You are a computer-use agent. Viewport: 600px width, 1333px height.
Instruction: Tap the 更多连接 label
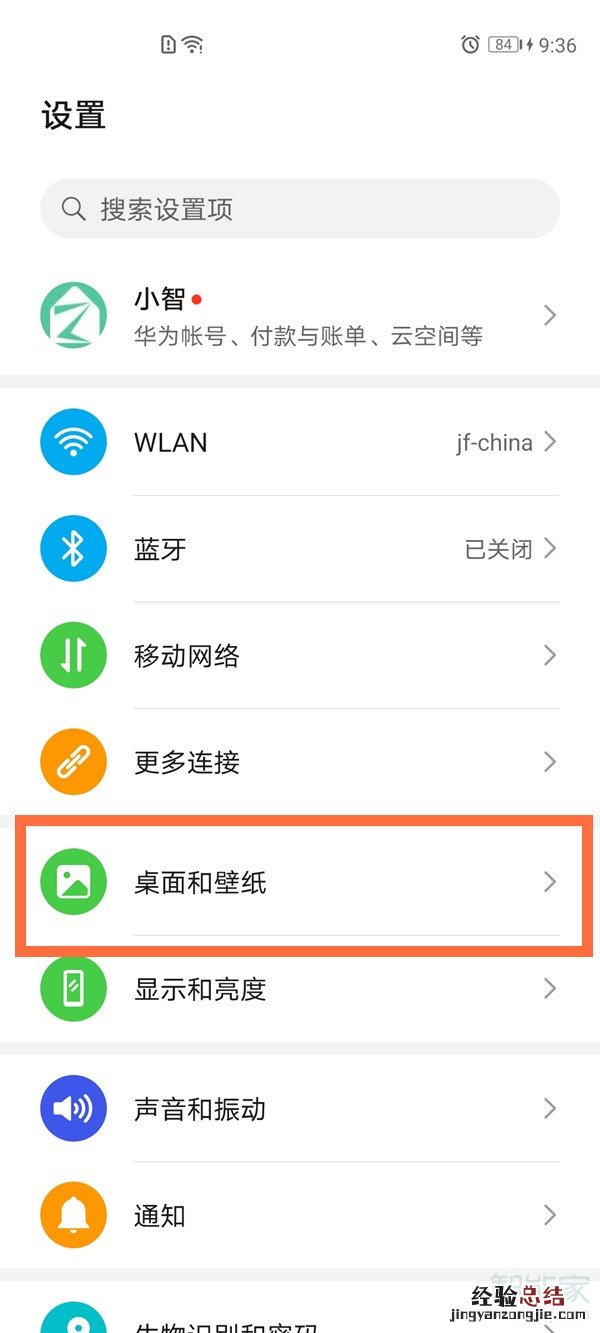pyautogui.click(x=187, y=763)
